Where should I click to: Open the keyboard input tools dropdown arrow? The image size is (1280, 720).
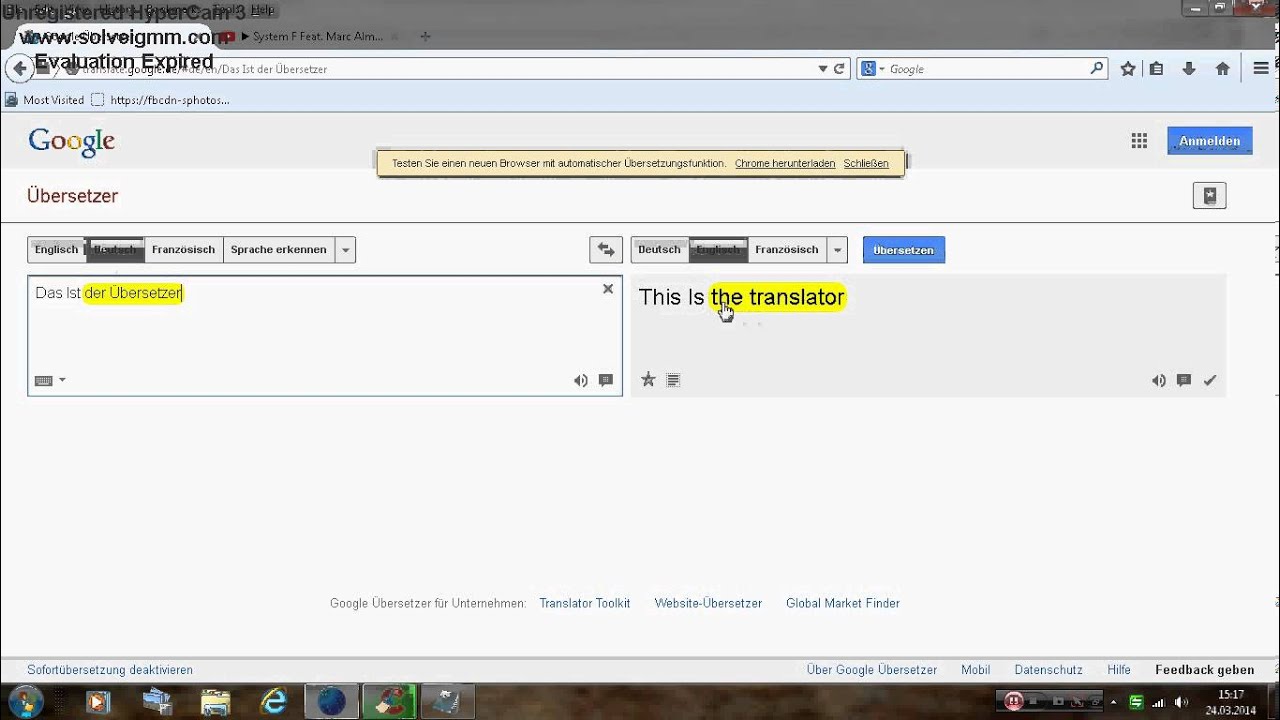(62, 380)
